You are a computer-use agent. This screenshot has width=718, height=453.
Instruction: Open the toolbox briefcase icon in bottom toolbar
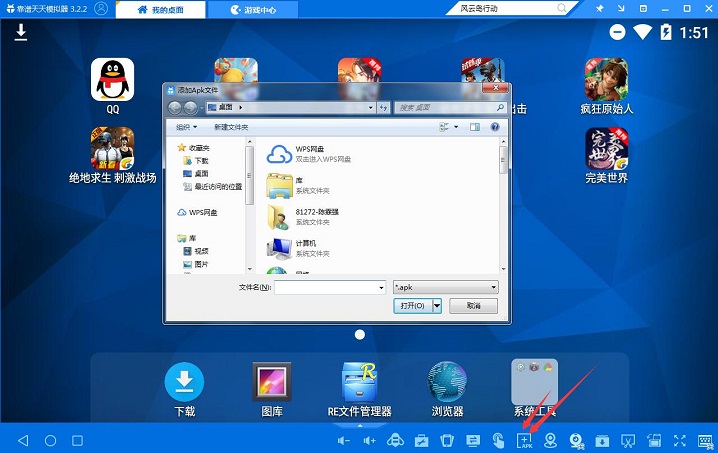tap(421, 441)
